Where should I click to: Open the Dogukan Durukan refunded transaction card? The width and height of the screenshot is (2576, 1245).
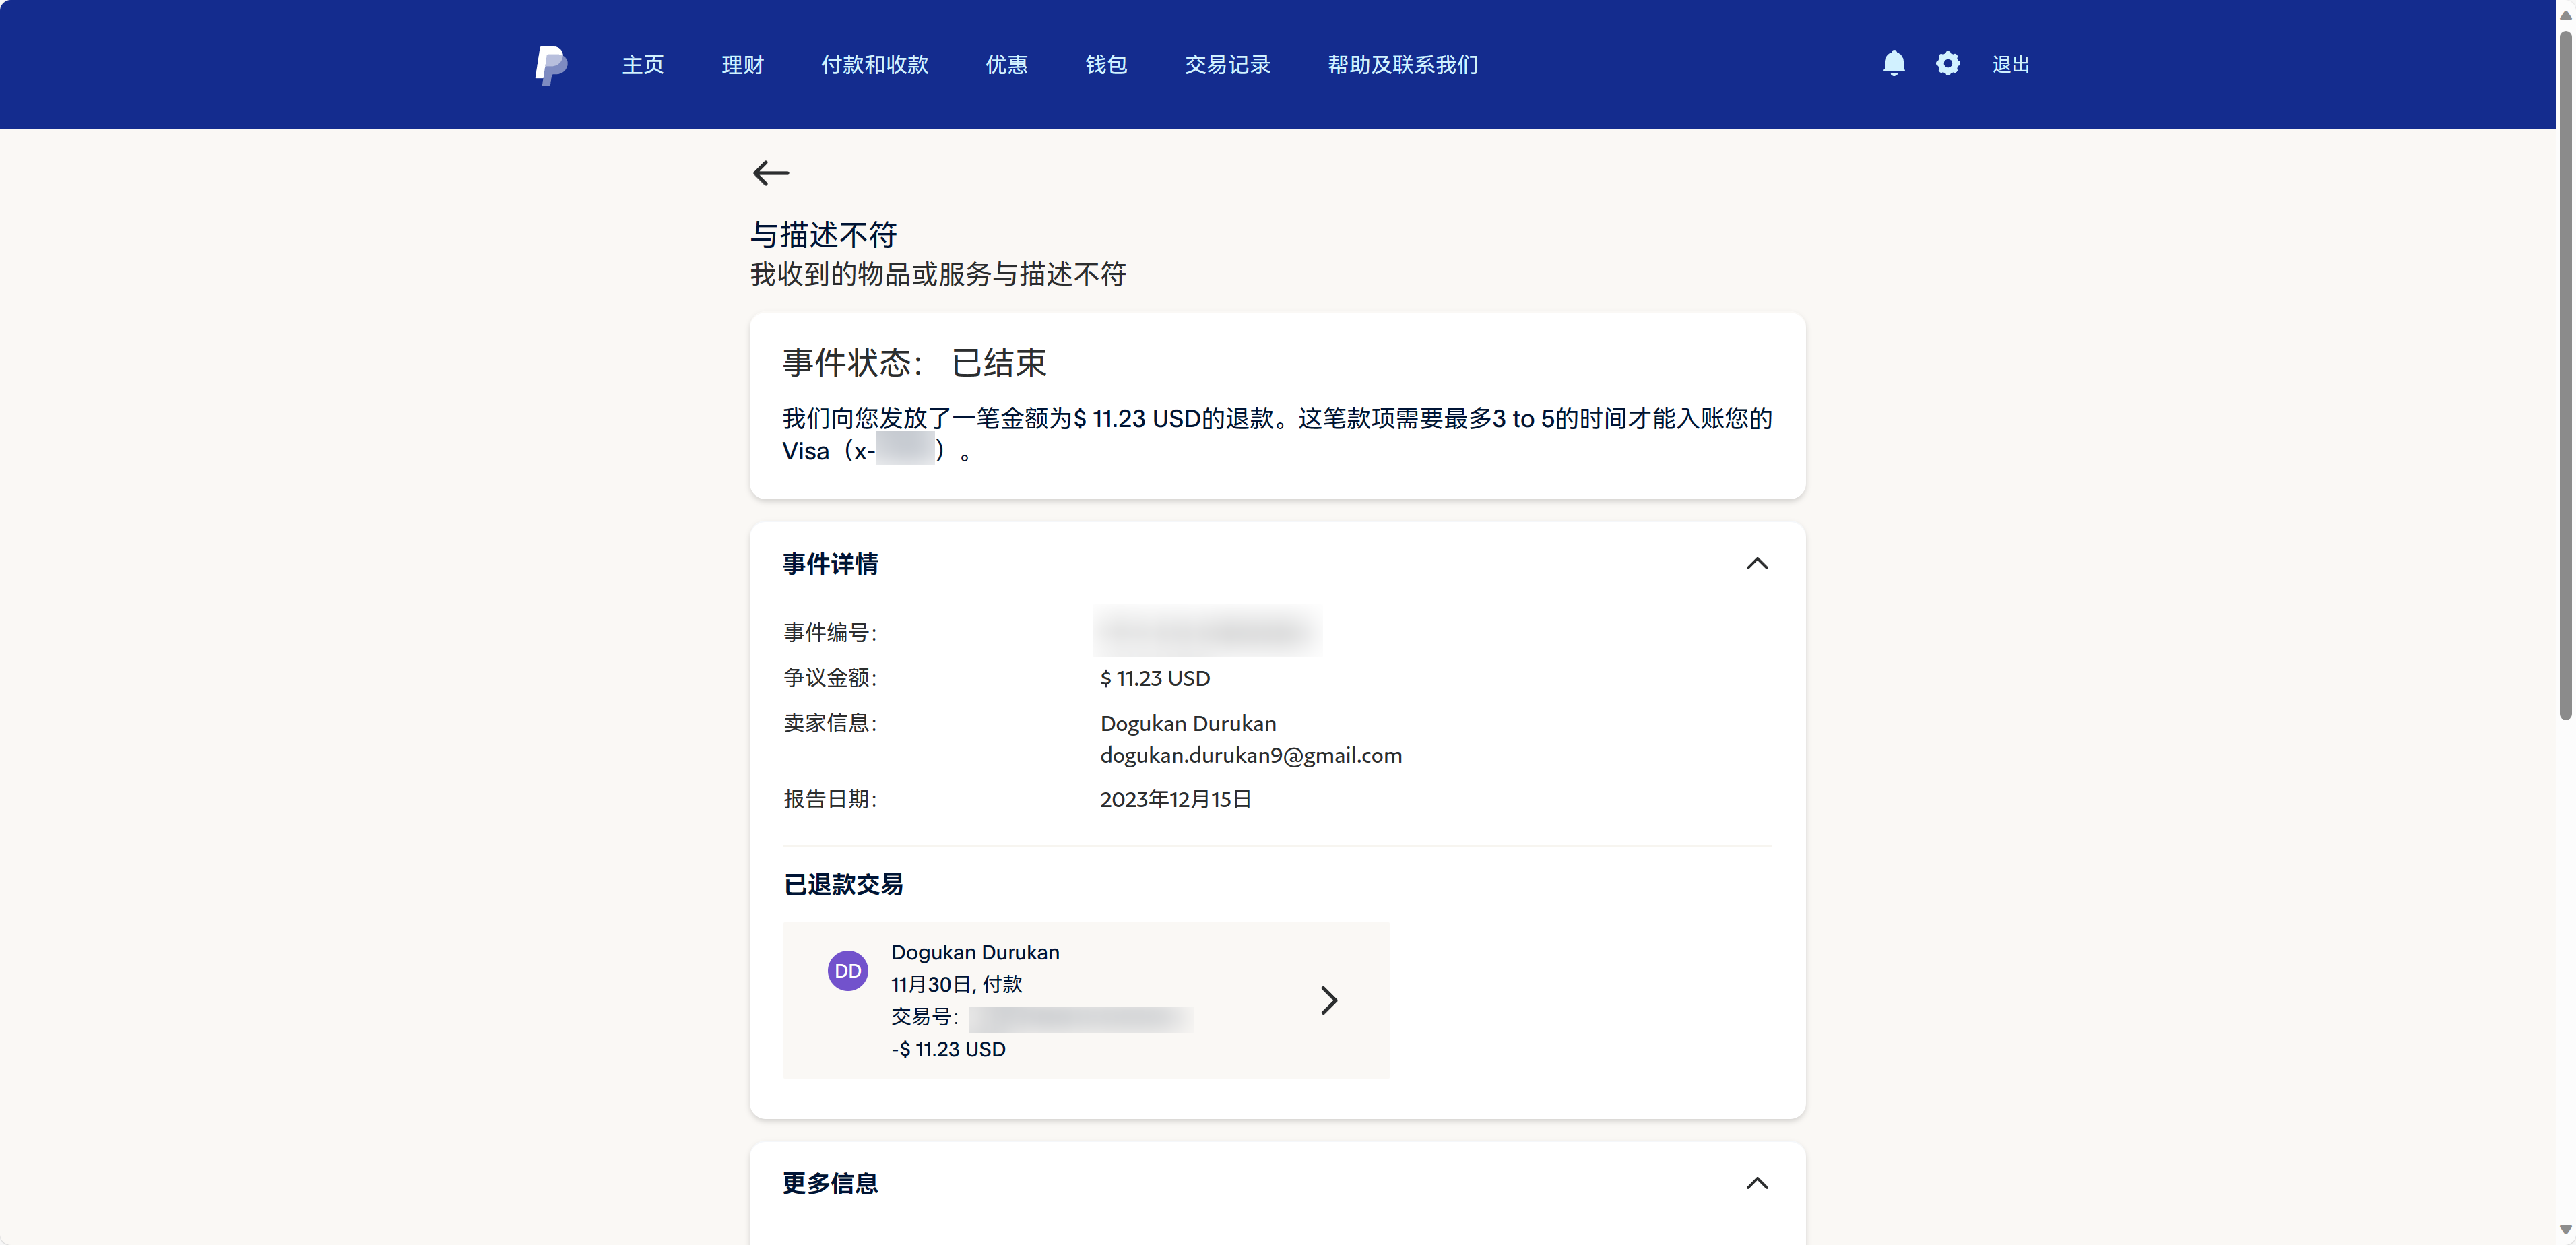tap(1086, 1000)
